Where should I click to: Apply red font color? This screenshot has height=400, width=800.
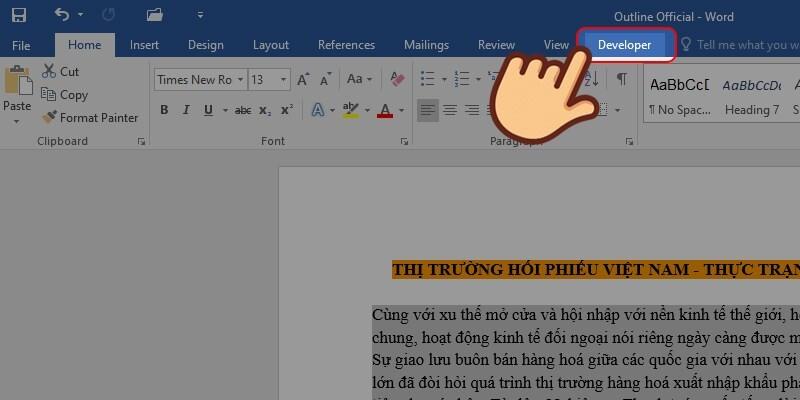click(x=385, y=110)
